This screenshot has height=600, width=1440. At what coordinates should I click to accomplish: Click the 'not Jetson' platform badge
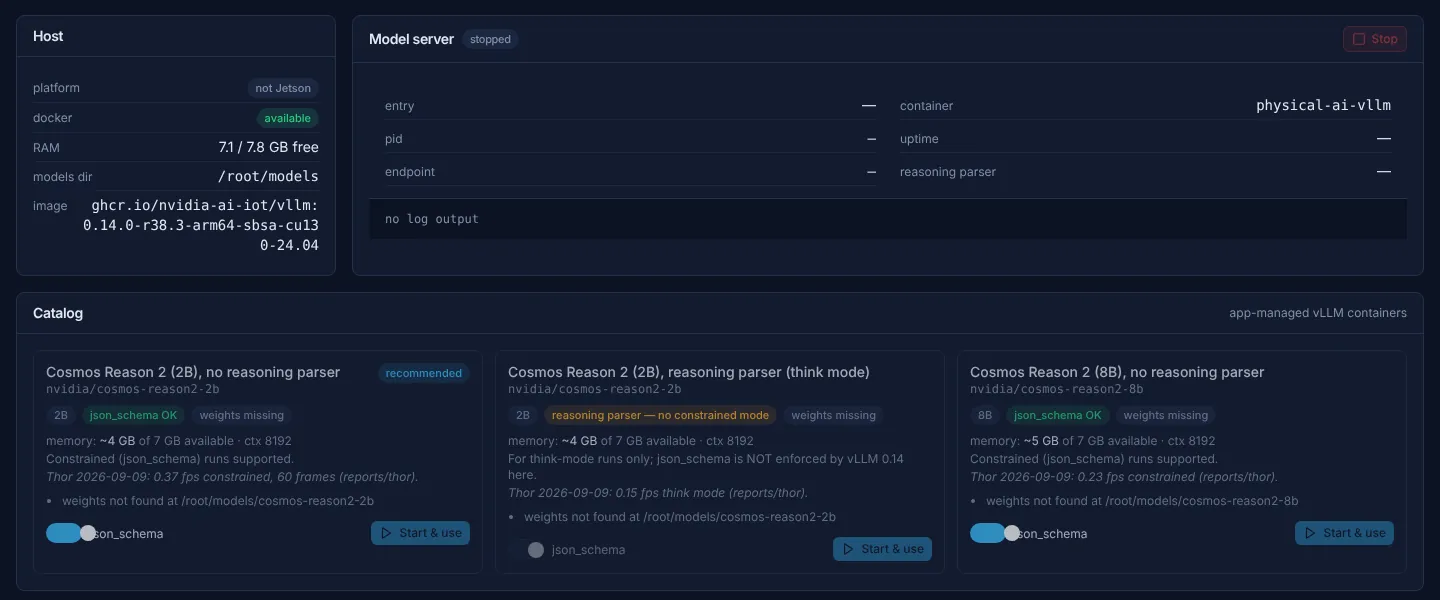283,88
